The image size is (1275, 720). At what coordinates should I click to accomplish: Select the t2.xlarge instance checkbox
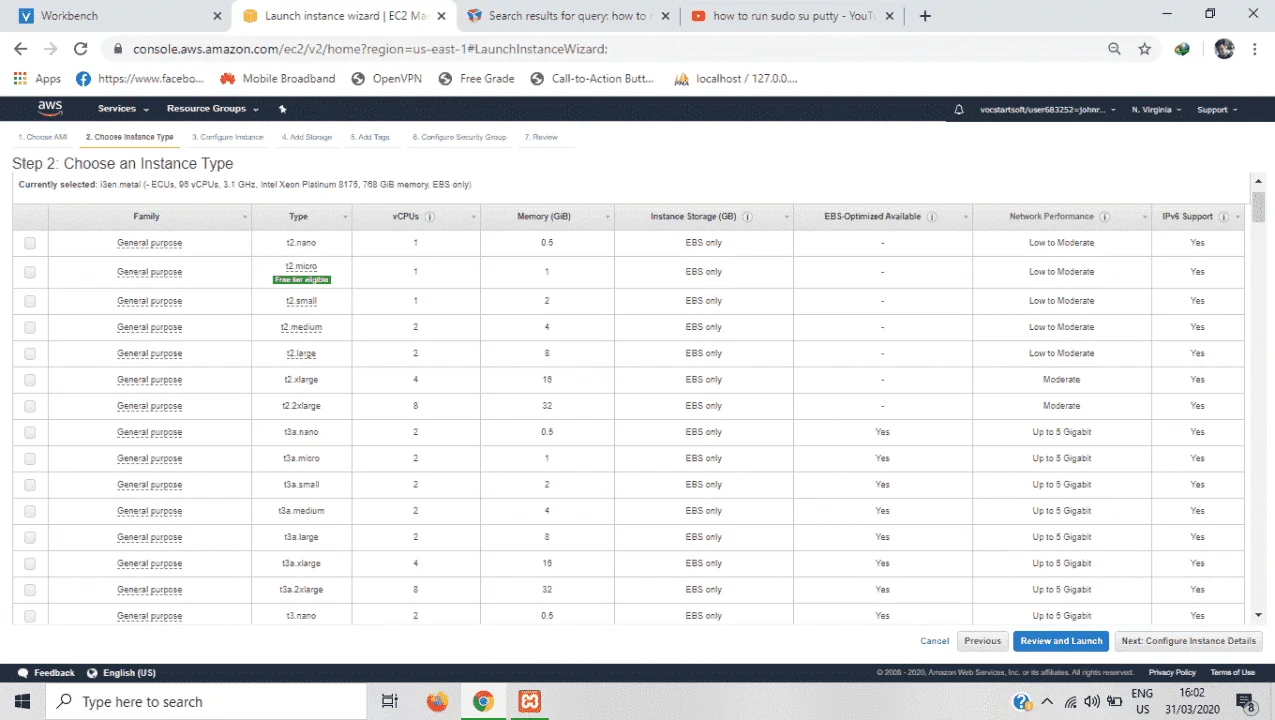tap(30, 380)
